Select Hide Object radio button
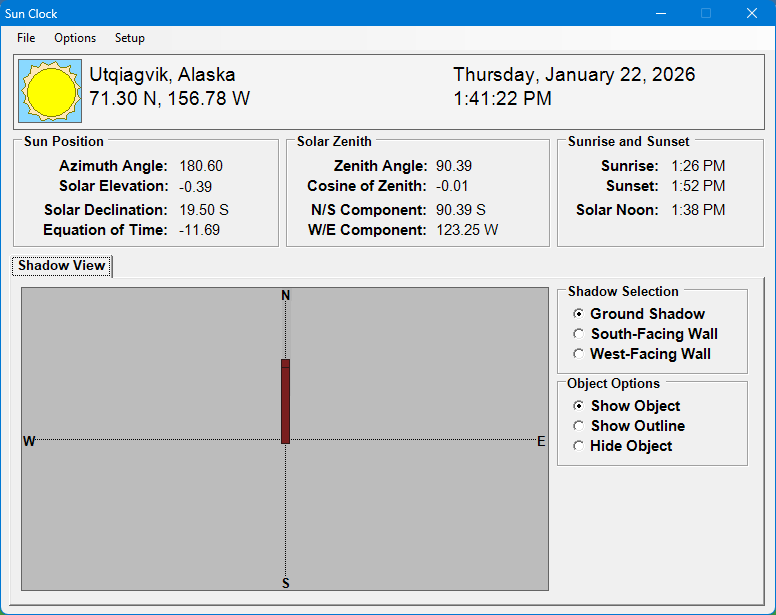 point(579,446)
